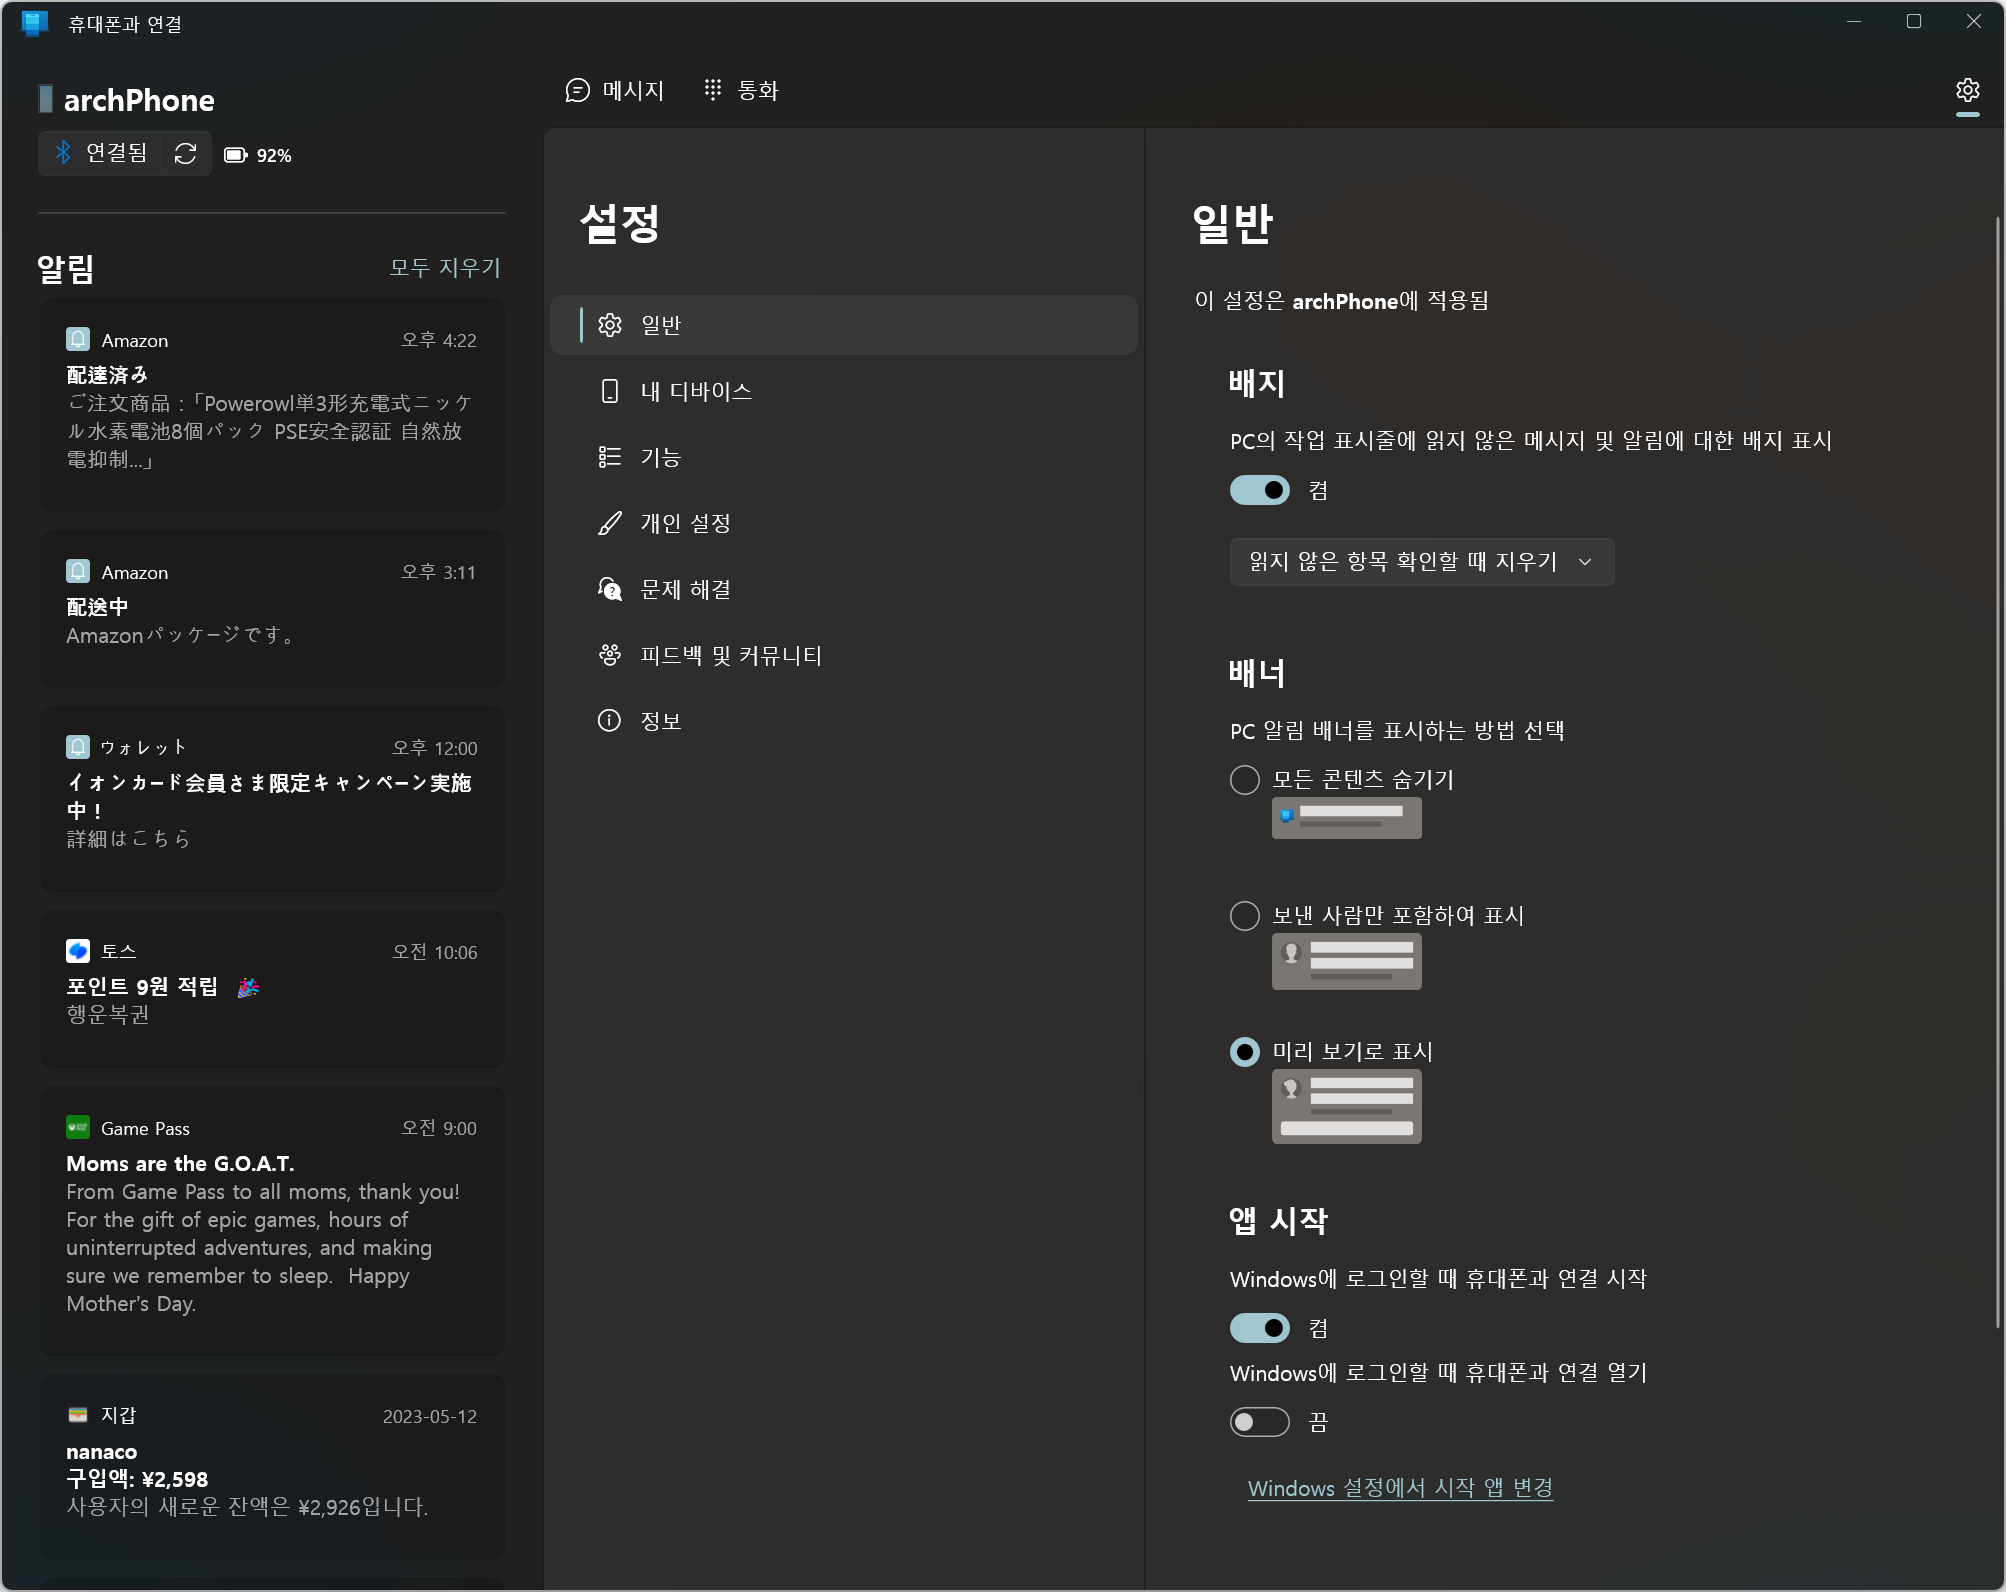This screenshot has width=2006, height=1592.
Task: Switch to the 메시지 tab
Action: 615,91
